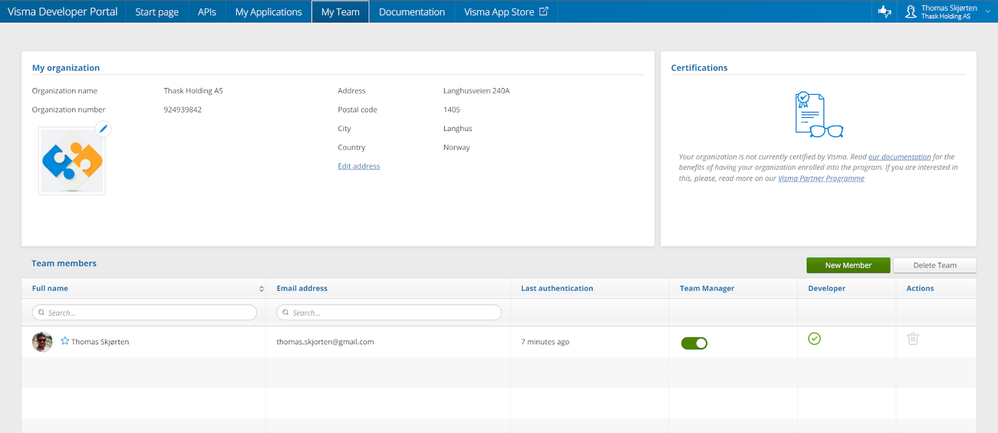This screenshot has height=433, width=998.
Task: Click the New Member button
Action: 847,265
